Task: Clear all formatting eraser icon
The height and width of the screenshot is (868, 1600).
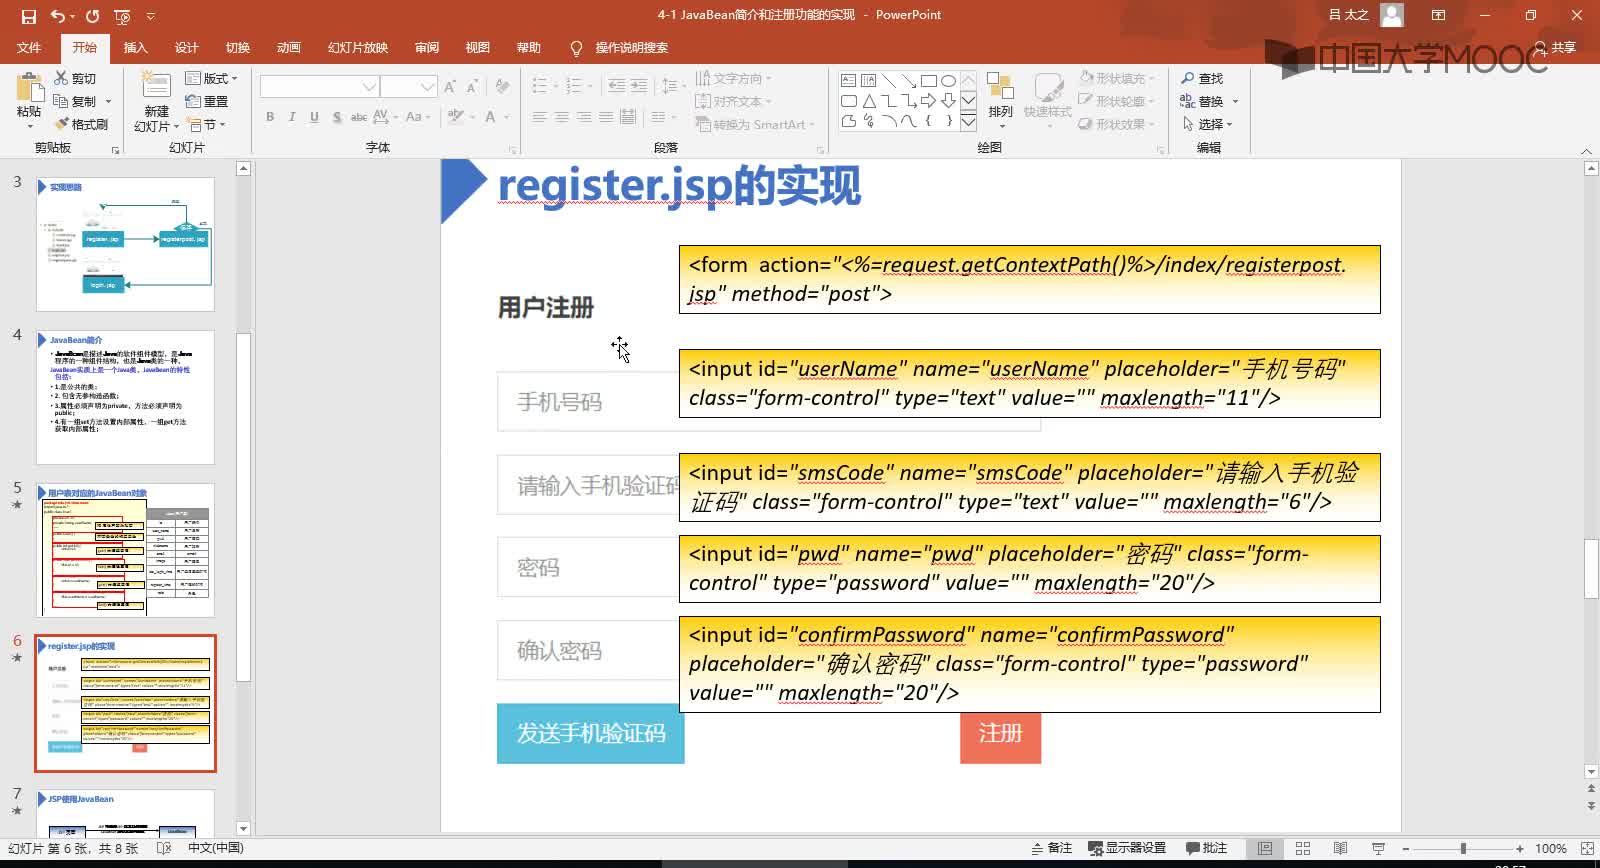Action: [502, 87]
